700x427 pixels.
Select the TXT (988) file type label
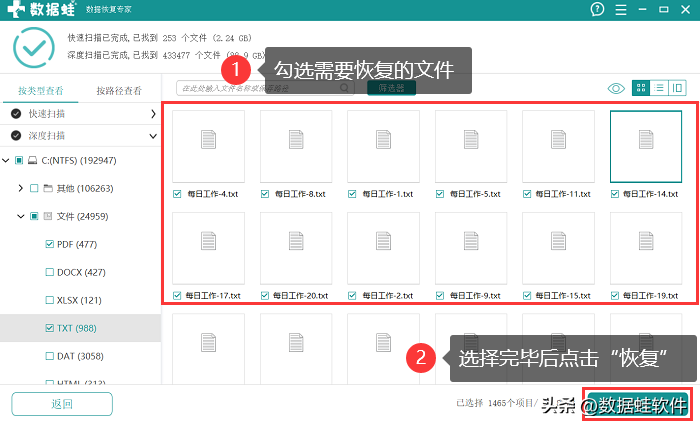(76, 328)
